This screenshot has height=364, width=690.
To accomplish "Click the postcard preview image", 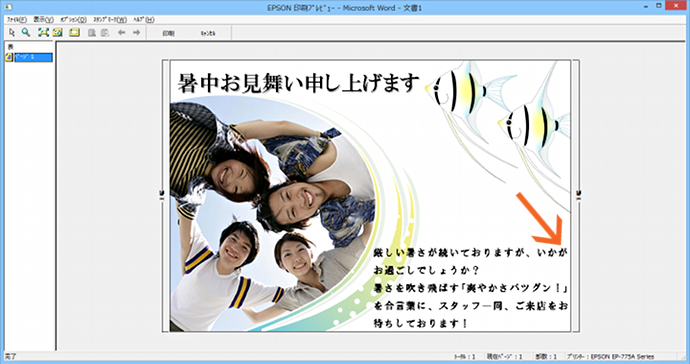I will [x=370, y=196].
